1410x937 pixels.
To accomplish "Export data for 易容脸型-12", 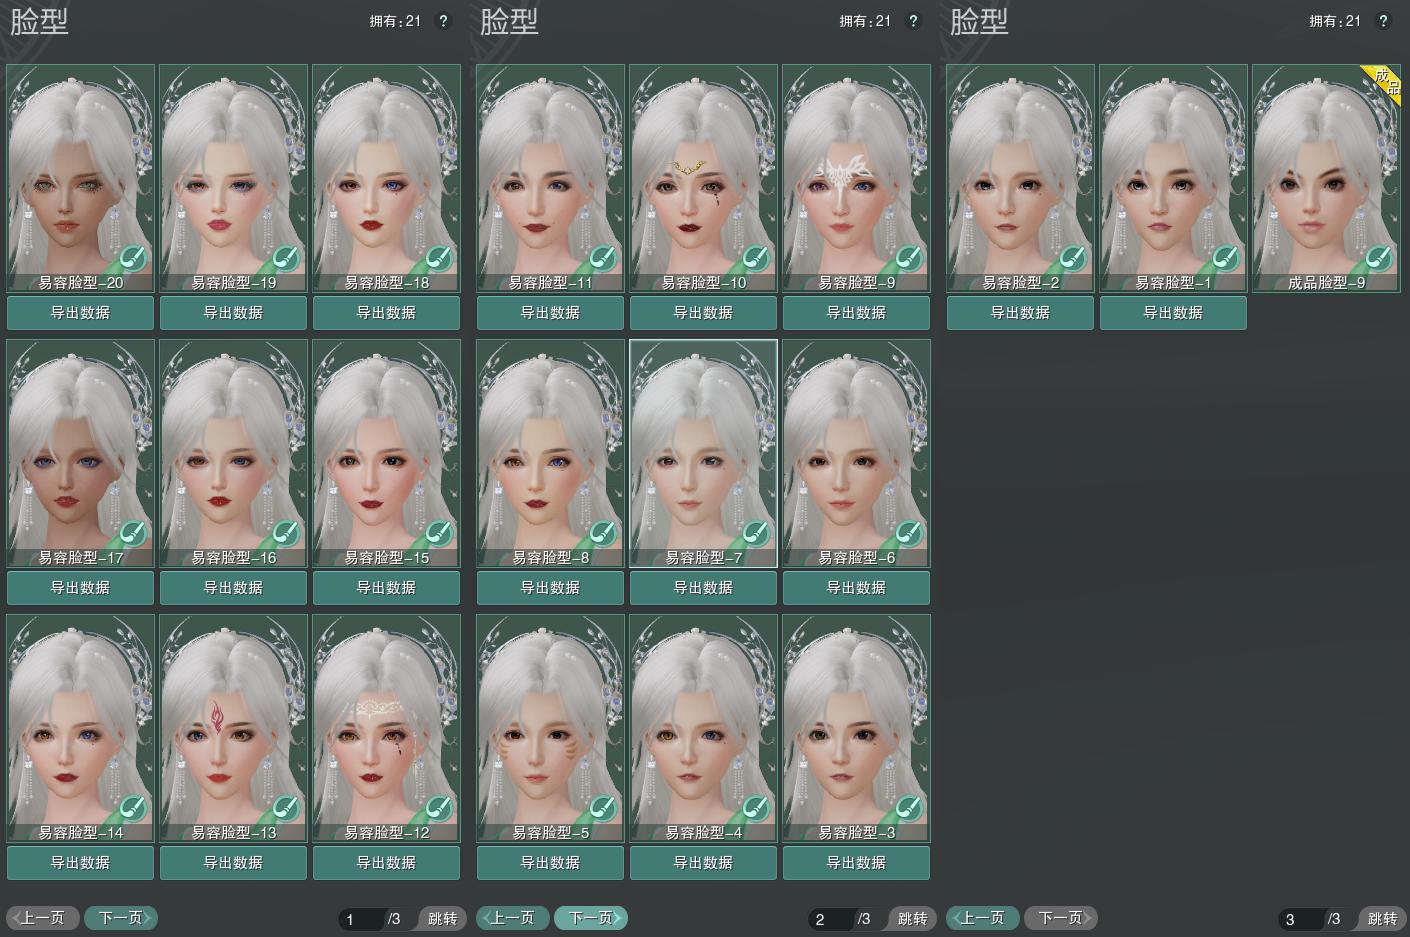I will click(x=387, y=863).
